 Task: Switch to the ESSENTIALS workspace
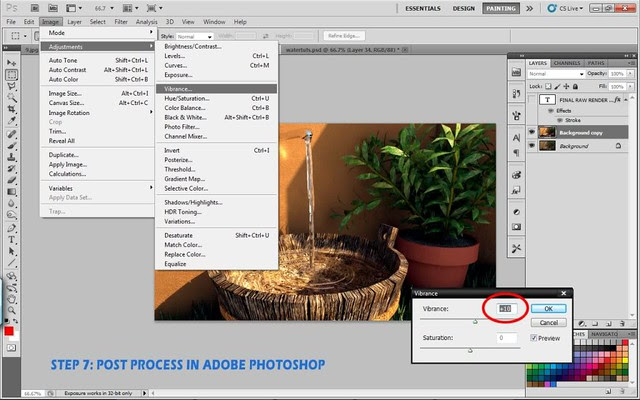coord(422,8)
